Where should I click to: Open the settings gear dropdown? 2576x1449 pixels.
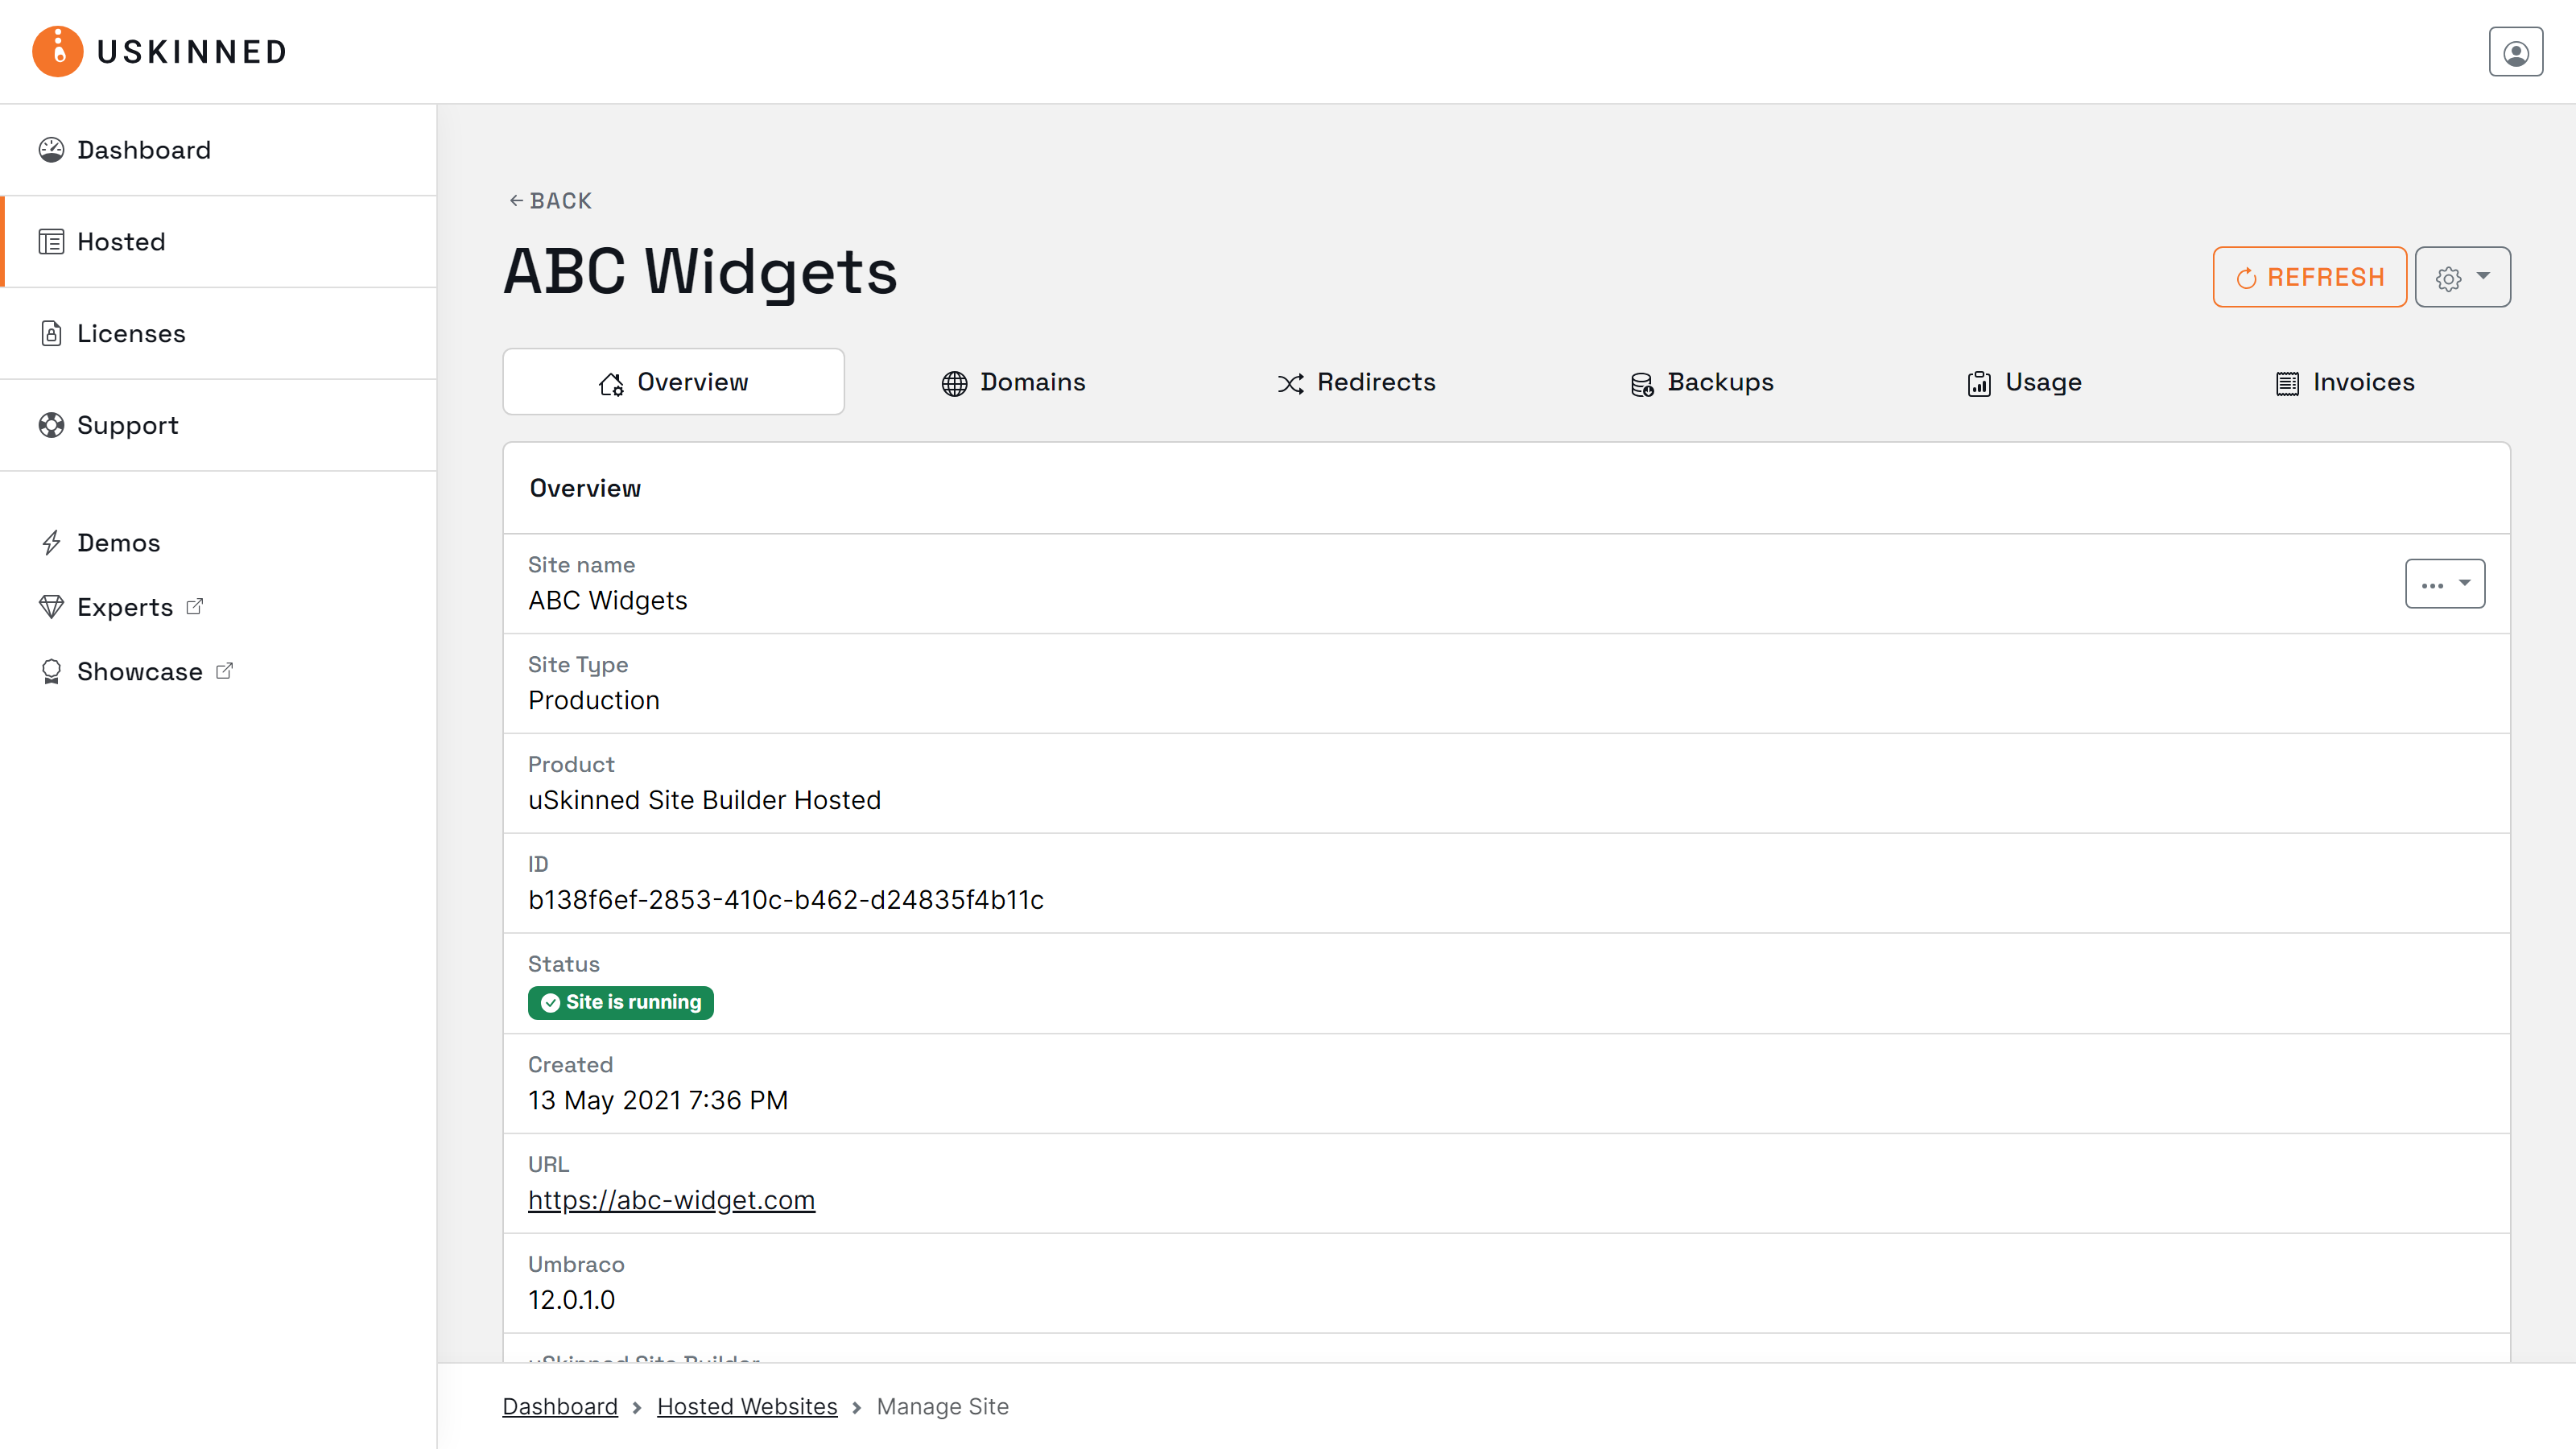(2462, 277)
